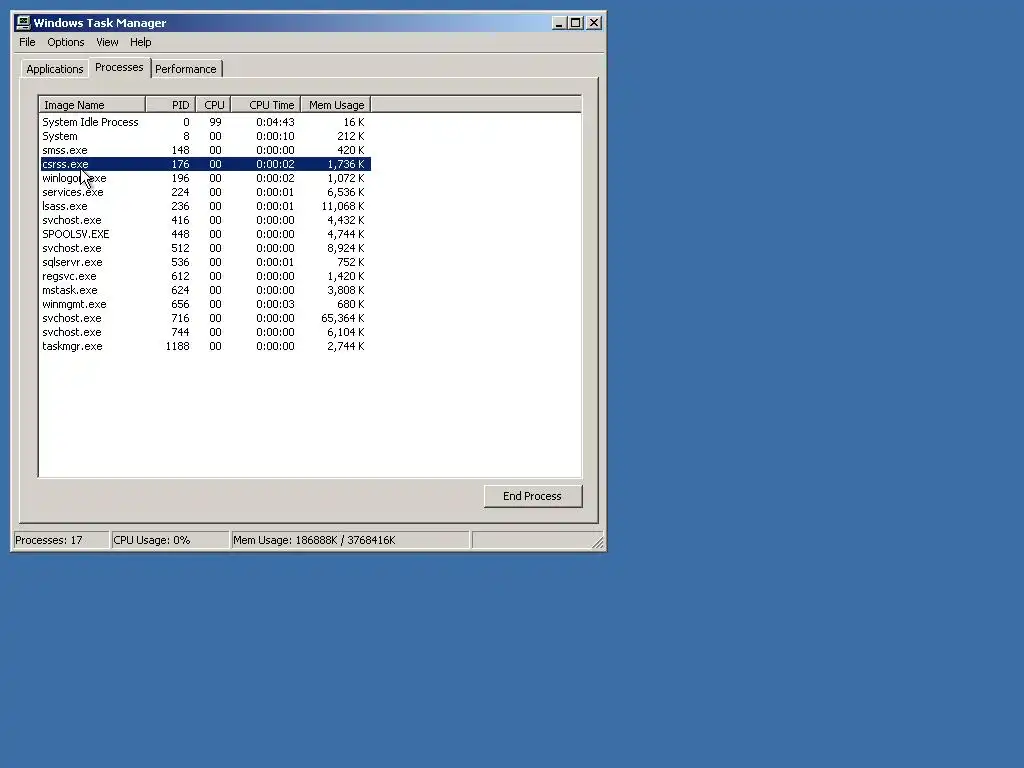
Task: Click the Task Manager title bar icon
Action: point(23,23)
